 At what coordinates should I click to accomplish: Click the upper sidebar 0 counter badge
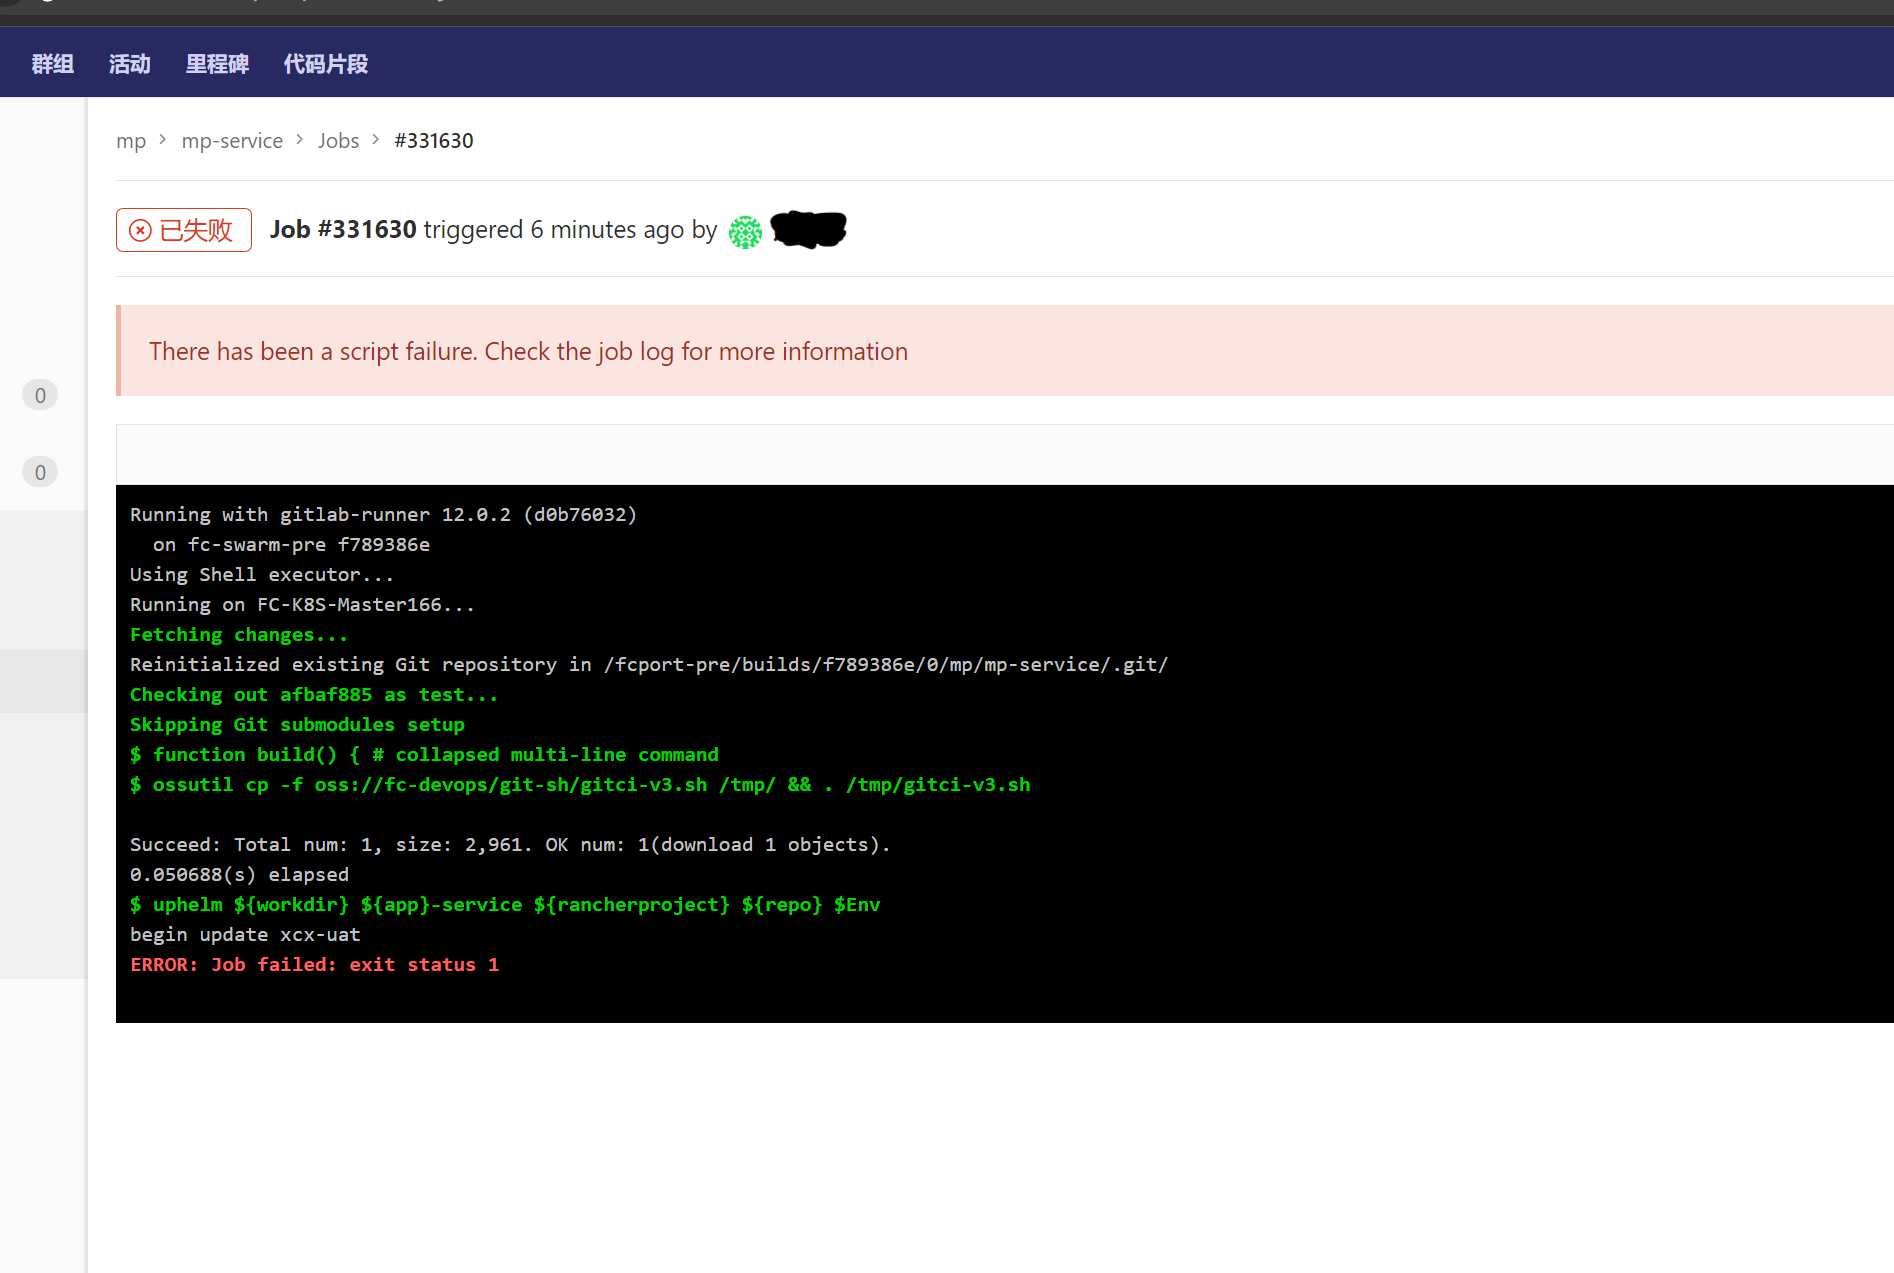click(x=40, y=395)
